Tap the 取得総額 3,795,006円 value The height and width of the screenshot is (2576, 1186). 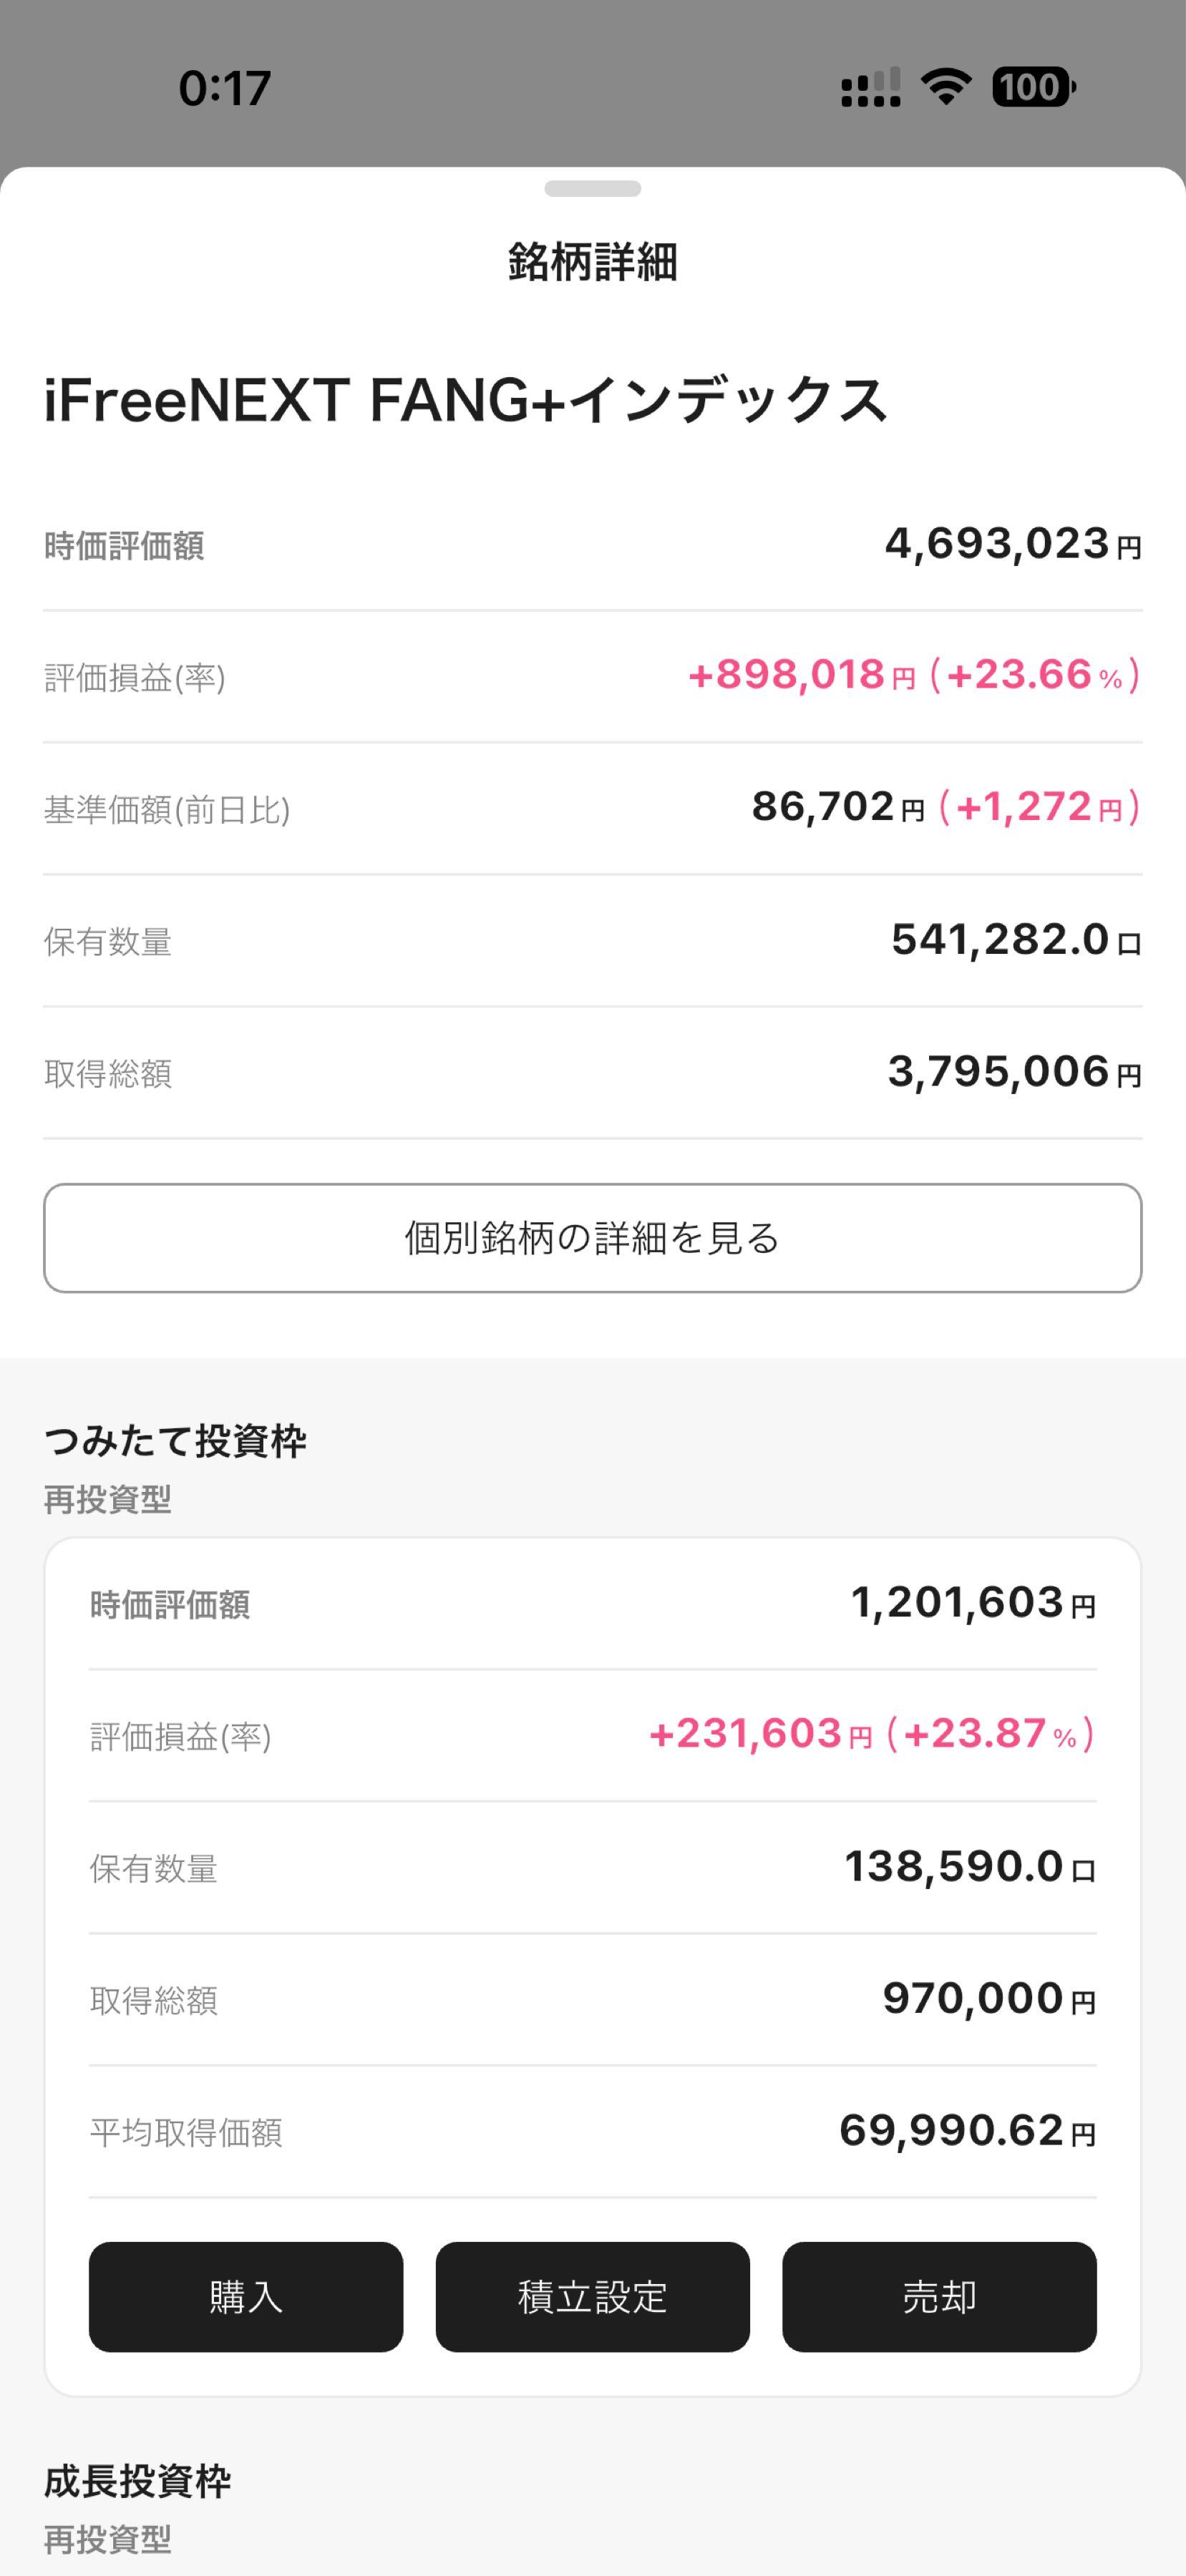pos(1013,1072)
